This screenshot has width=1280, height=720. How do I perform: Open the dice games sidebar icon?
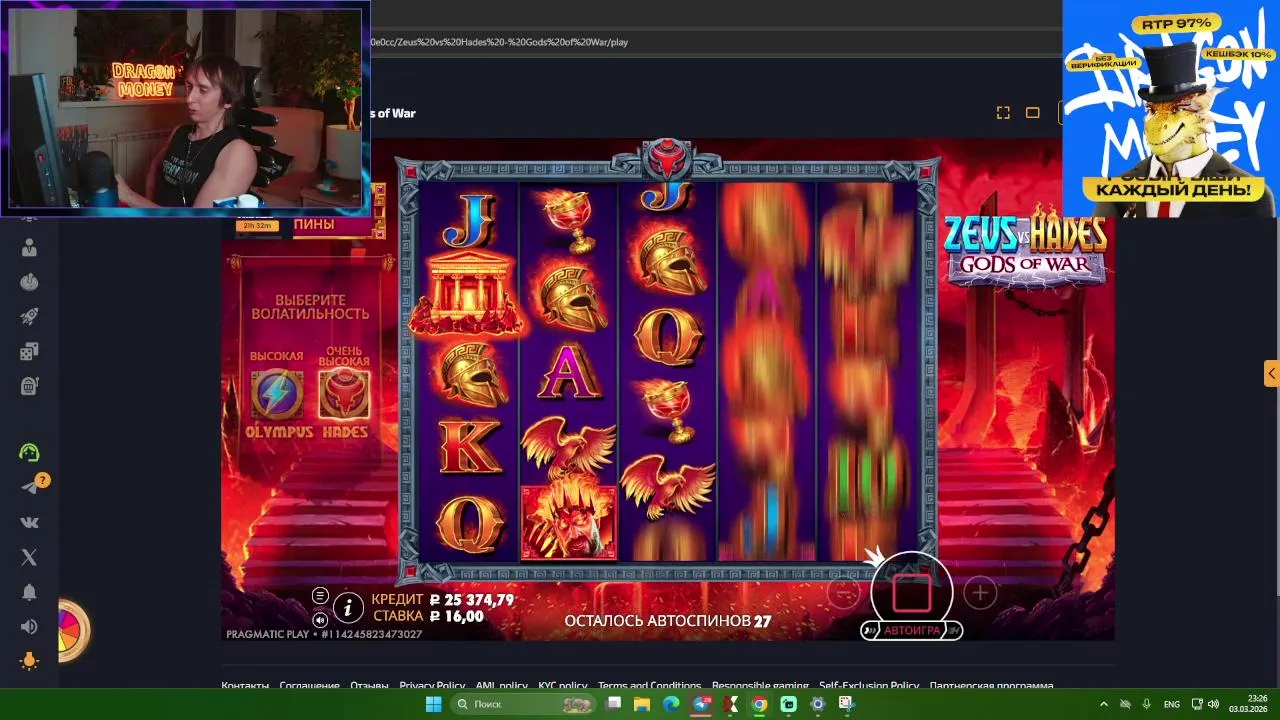pyautogui.click(x=29, y=352)
